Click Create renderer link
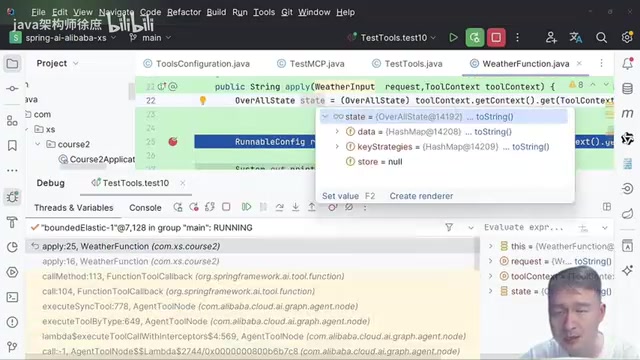Screen dimensions: 640x360 (x=421, y=196)
